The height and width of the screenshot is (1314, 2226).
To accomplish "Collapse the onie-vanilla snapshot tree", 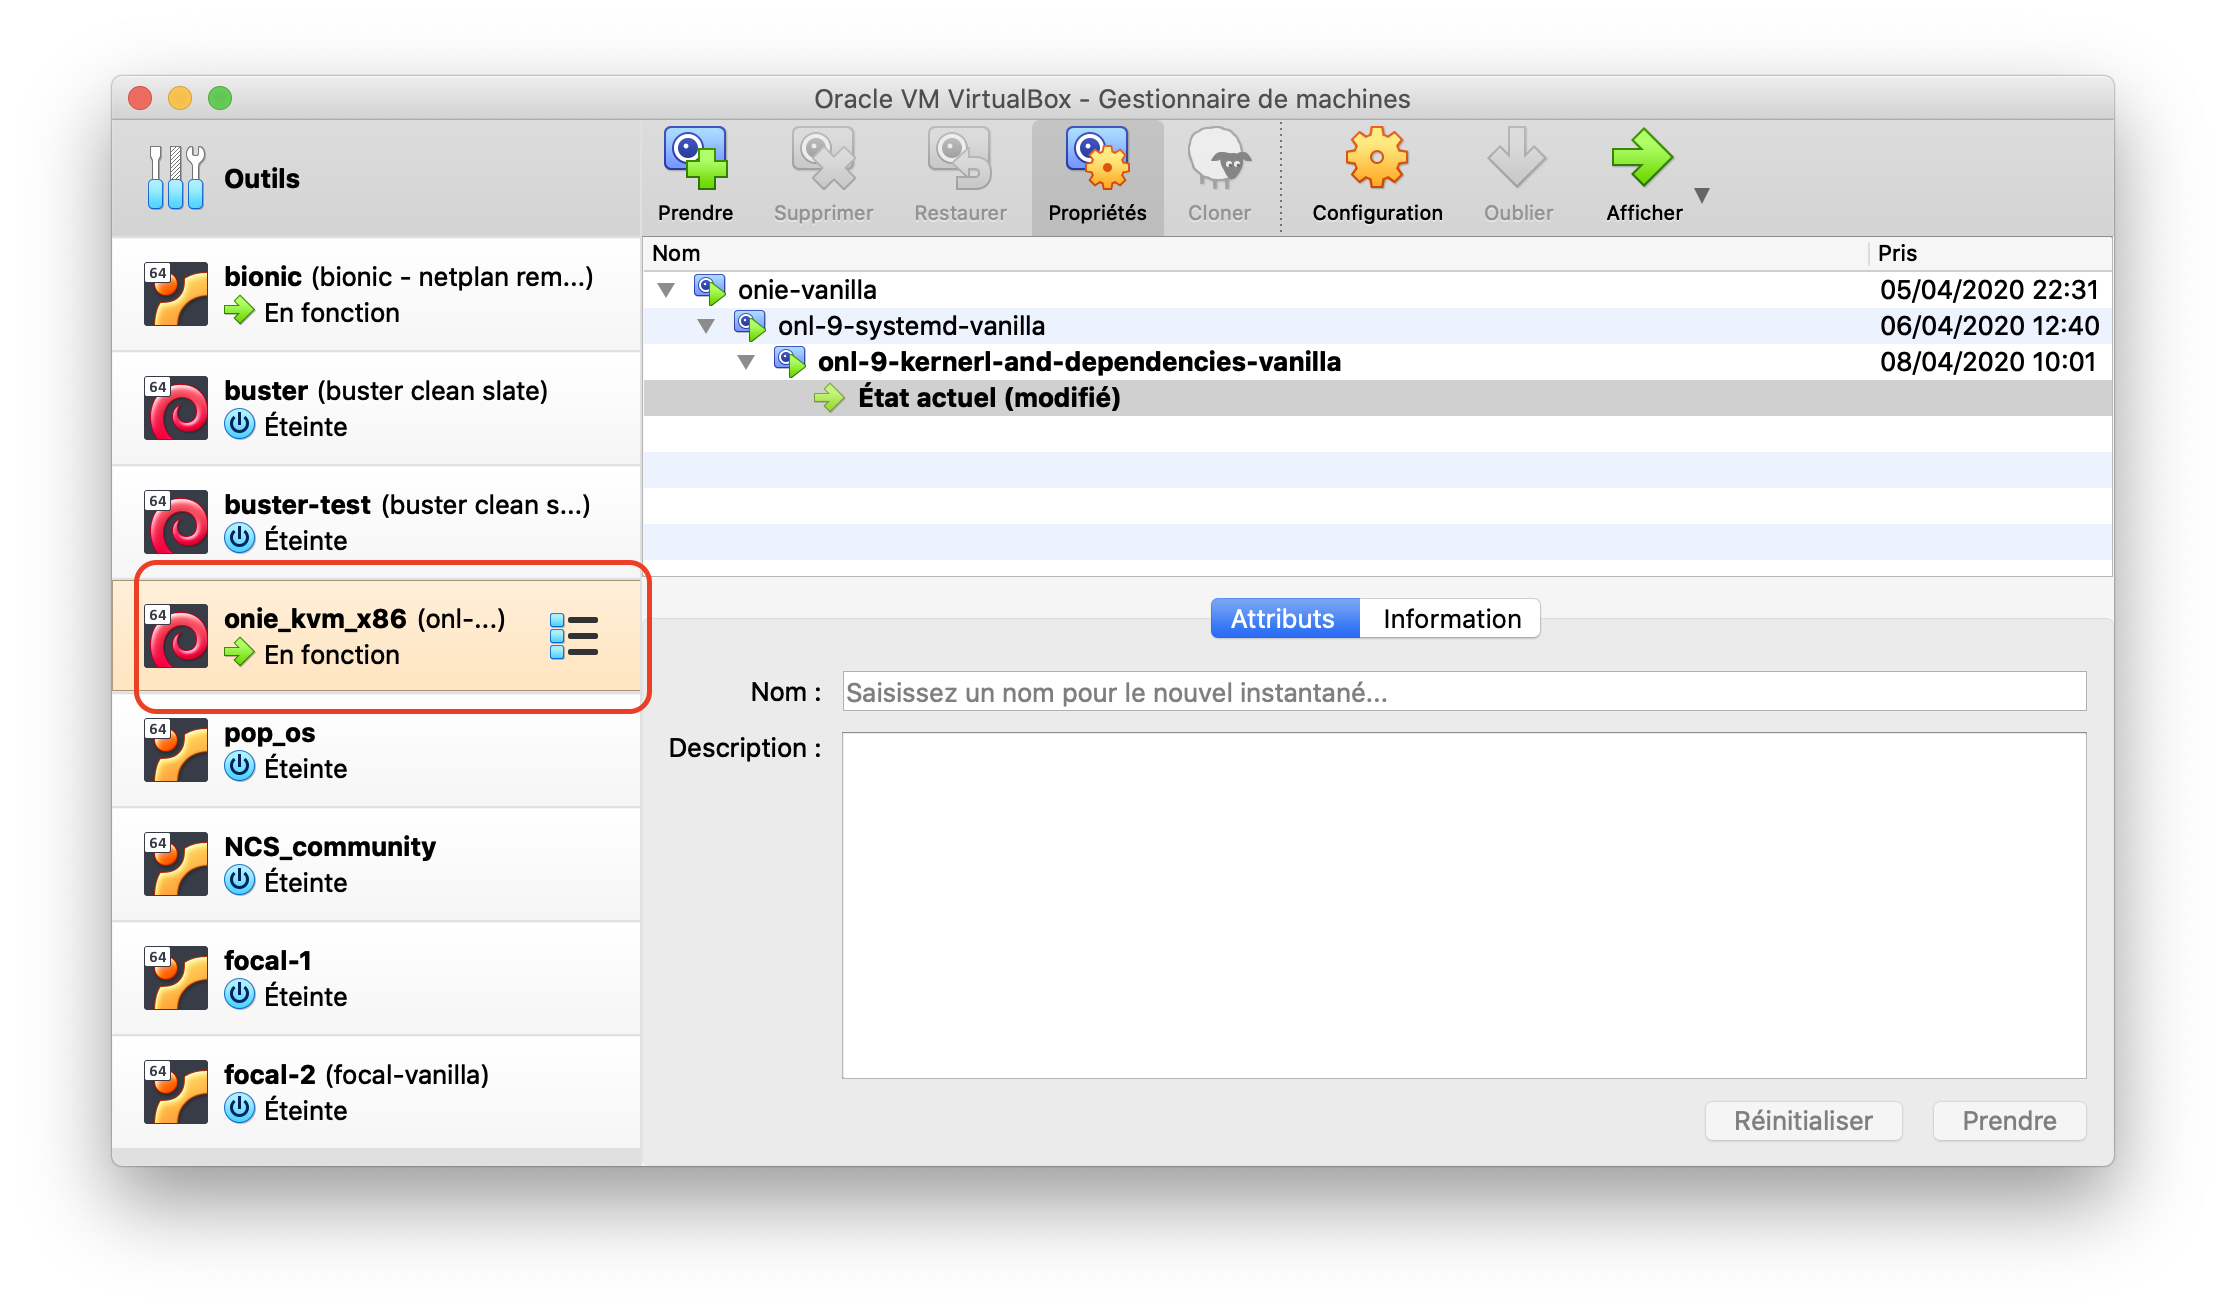I will [x=666, y=290].
